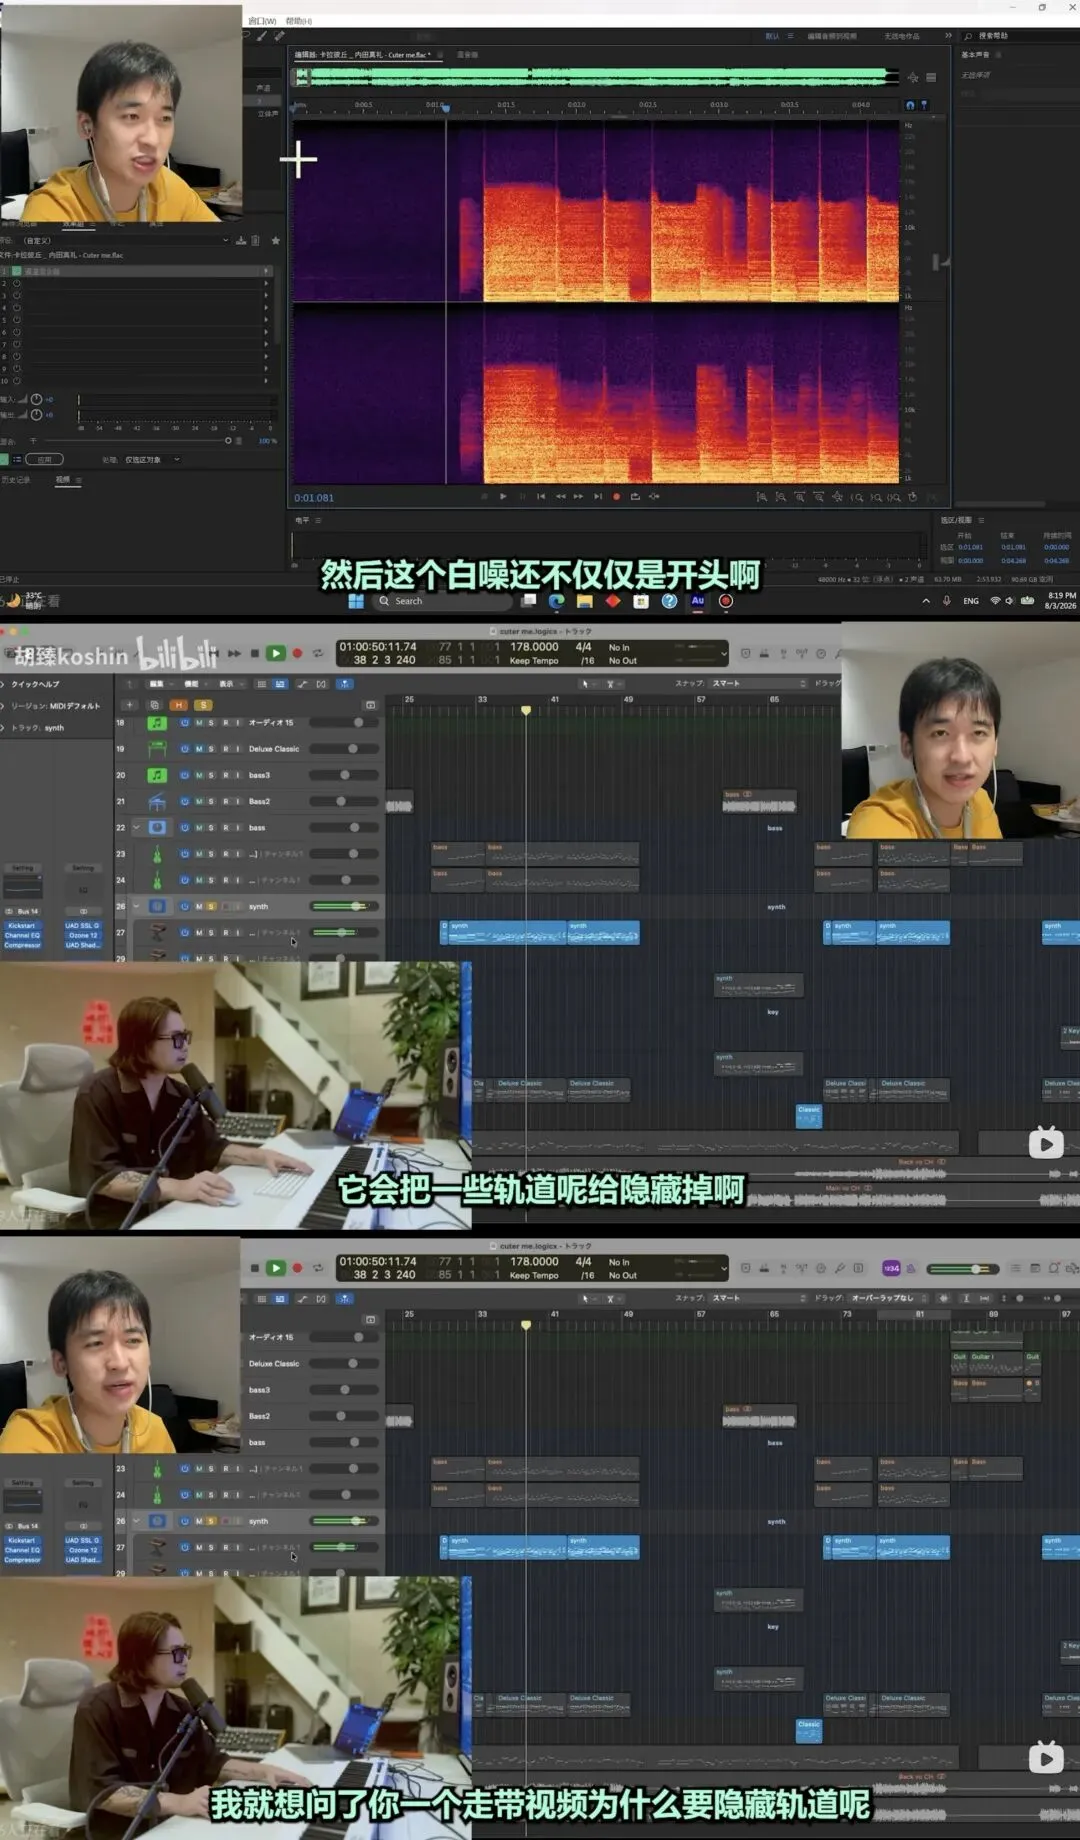The height and width of the screenshot is (1840, 1080).
Task: Click the purple 1234 count-in icon in the lower Logic frame
Action: coord(891,1268)
